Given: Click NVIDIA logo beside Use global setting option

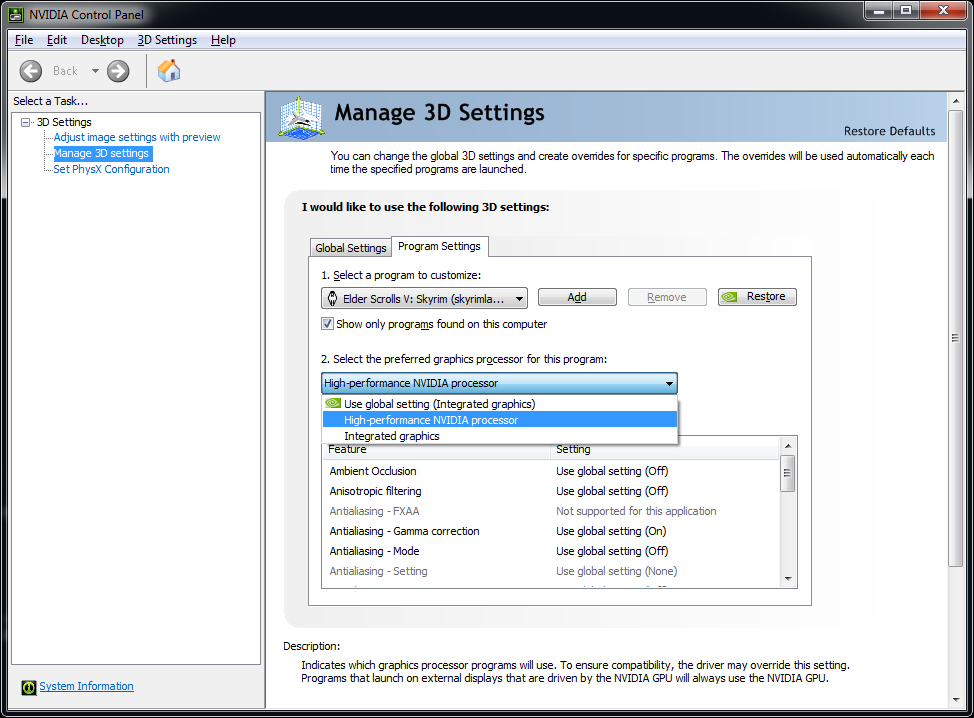Looking at the screenshot, I should tap(333, 403).
